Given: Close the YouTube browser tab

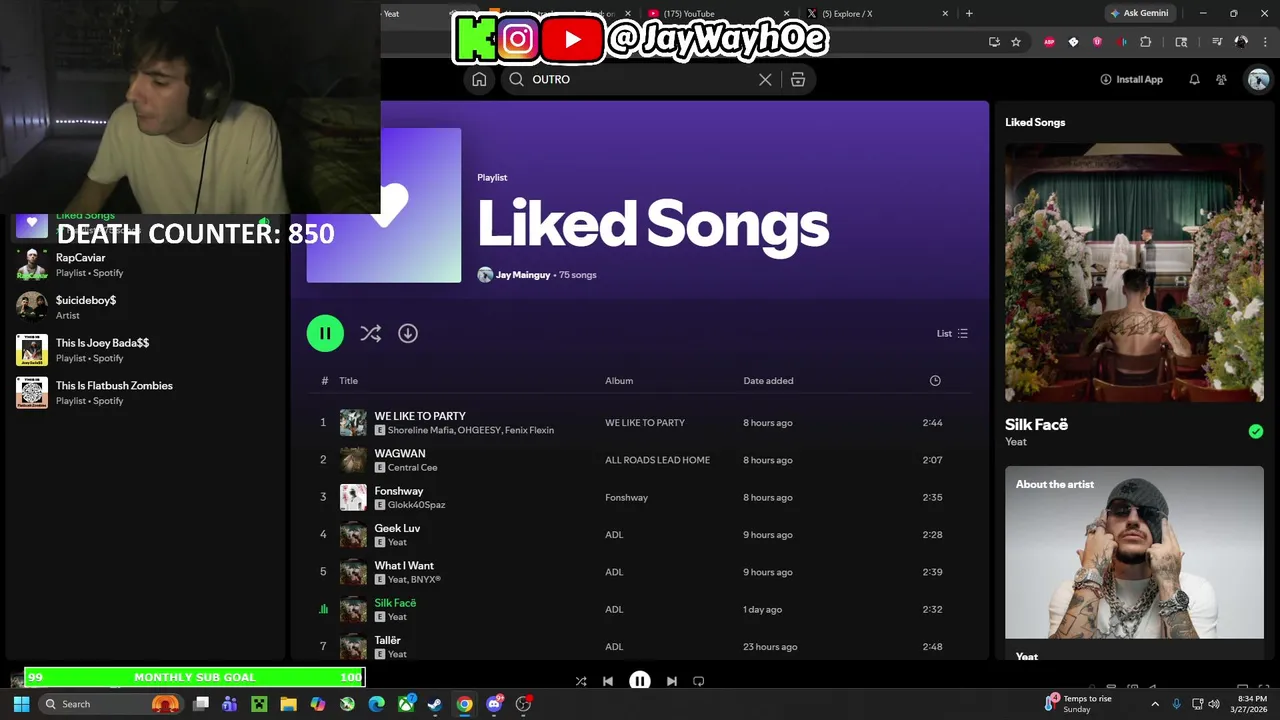Looking at the screenshot, I should point(786,13).
